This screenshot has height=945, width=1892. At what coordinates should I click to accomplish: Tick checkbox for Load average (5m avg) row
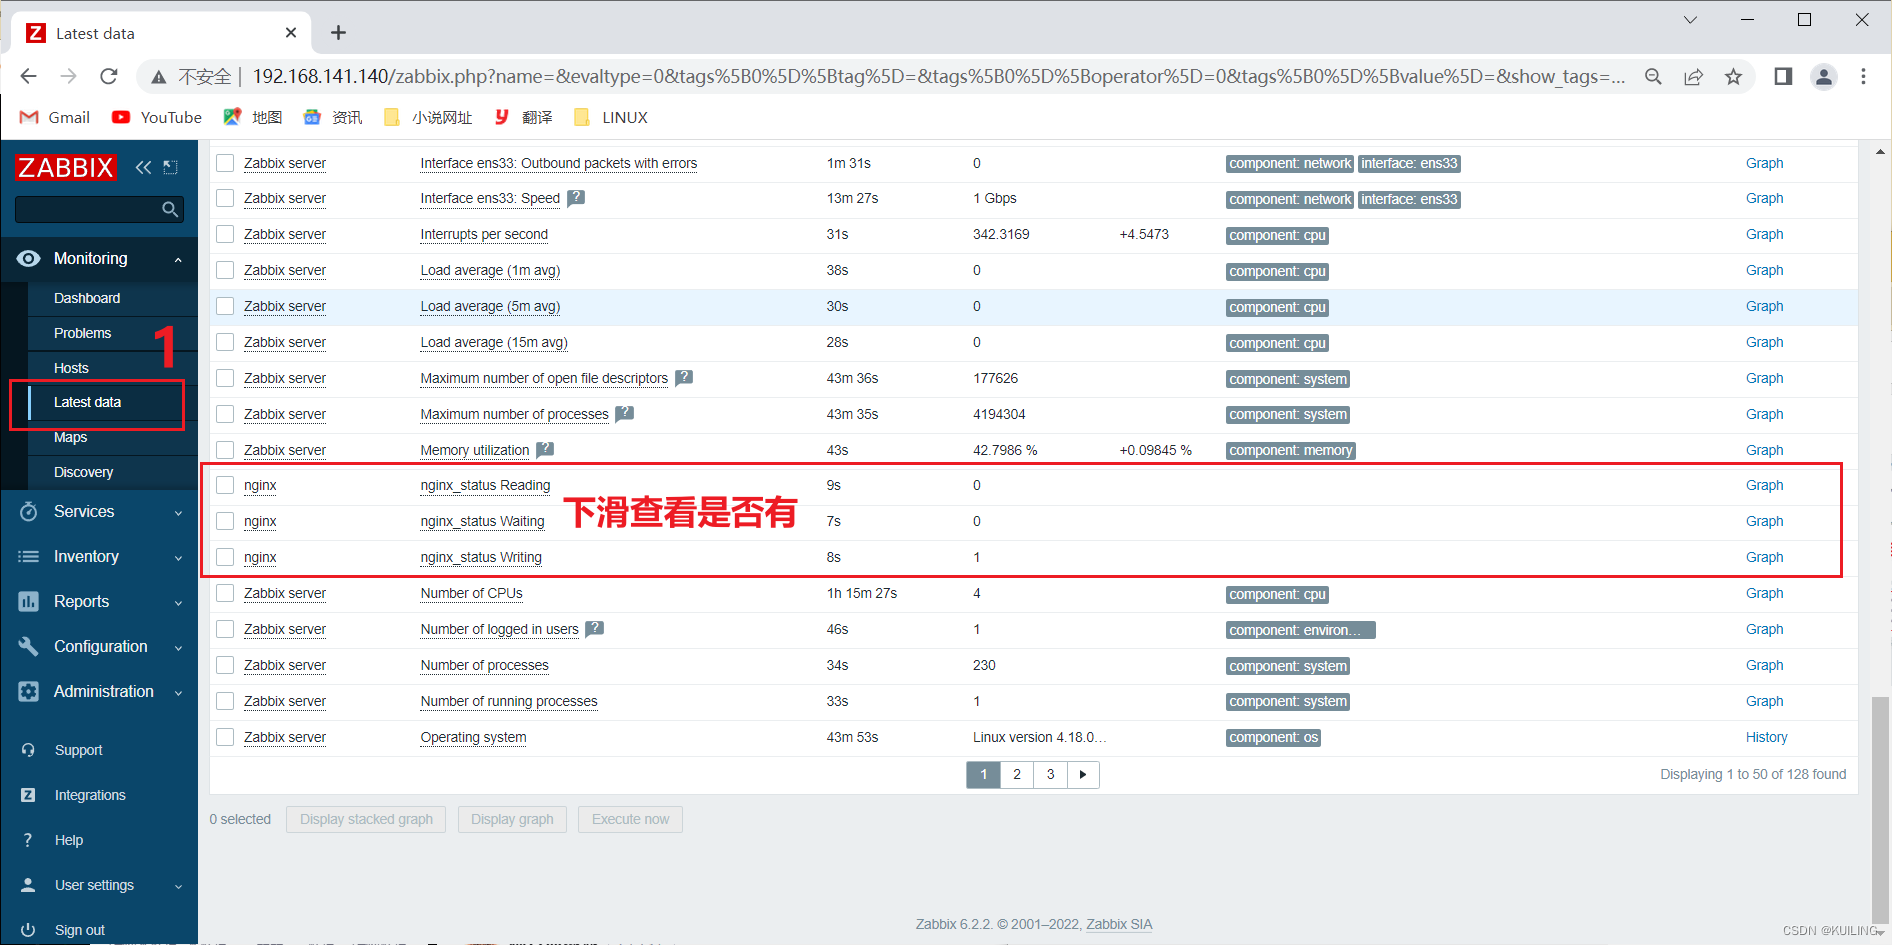pyautogui.click(x=225, y=306)
